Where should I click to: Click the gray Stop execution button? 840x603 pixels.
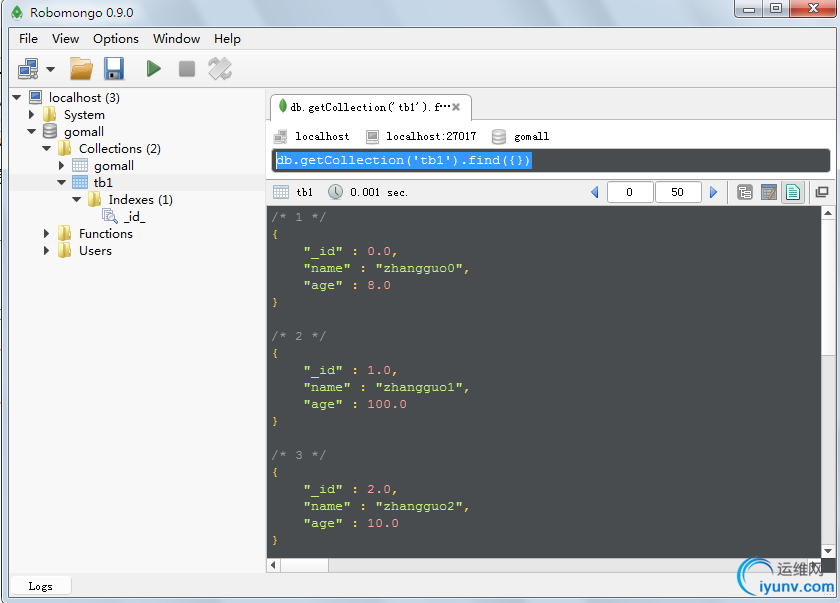point(186,69)
